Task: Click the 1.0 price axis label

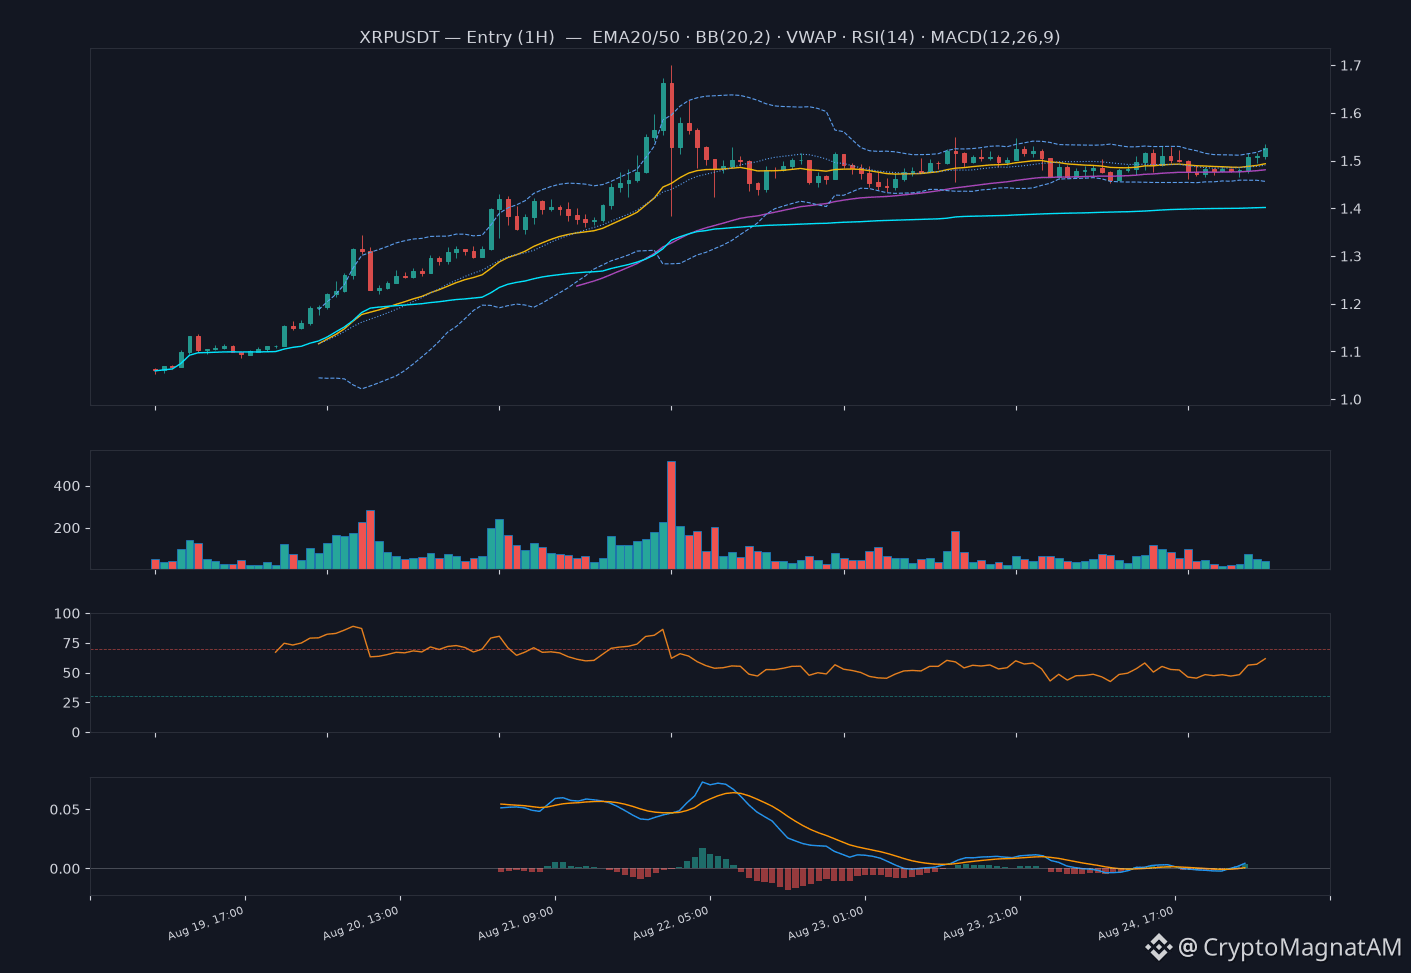Action: coord(1350,400)
